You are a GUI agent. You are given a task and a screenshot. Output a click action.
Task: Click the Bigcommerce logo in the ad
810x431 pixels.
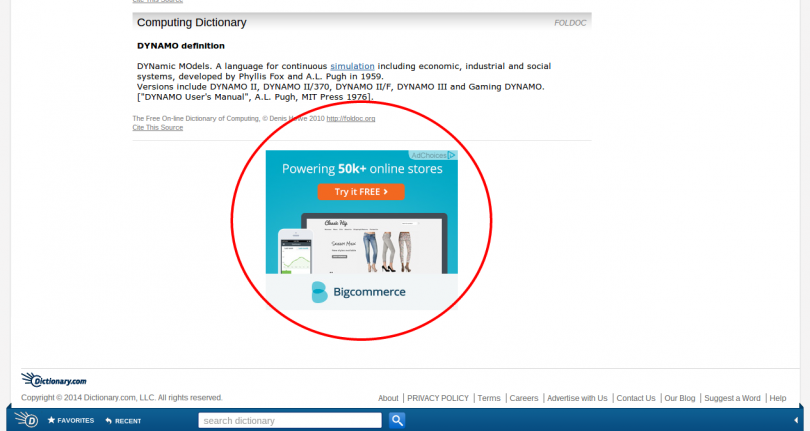coord(359,292)
